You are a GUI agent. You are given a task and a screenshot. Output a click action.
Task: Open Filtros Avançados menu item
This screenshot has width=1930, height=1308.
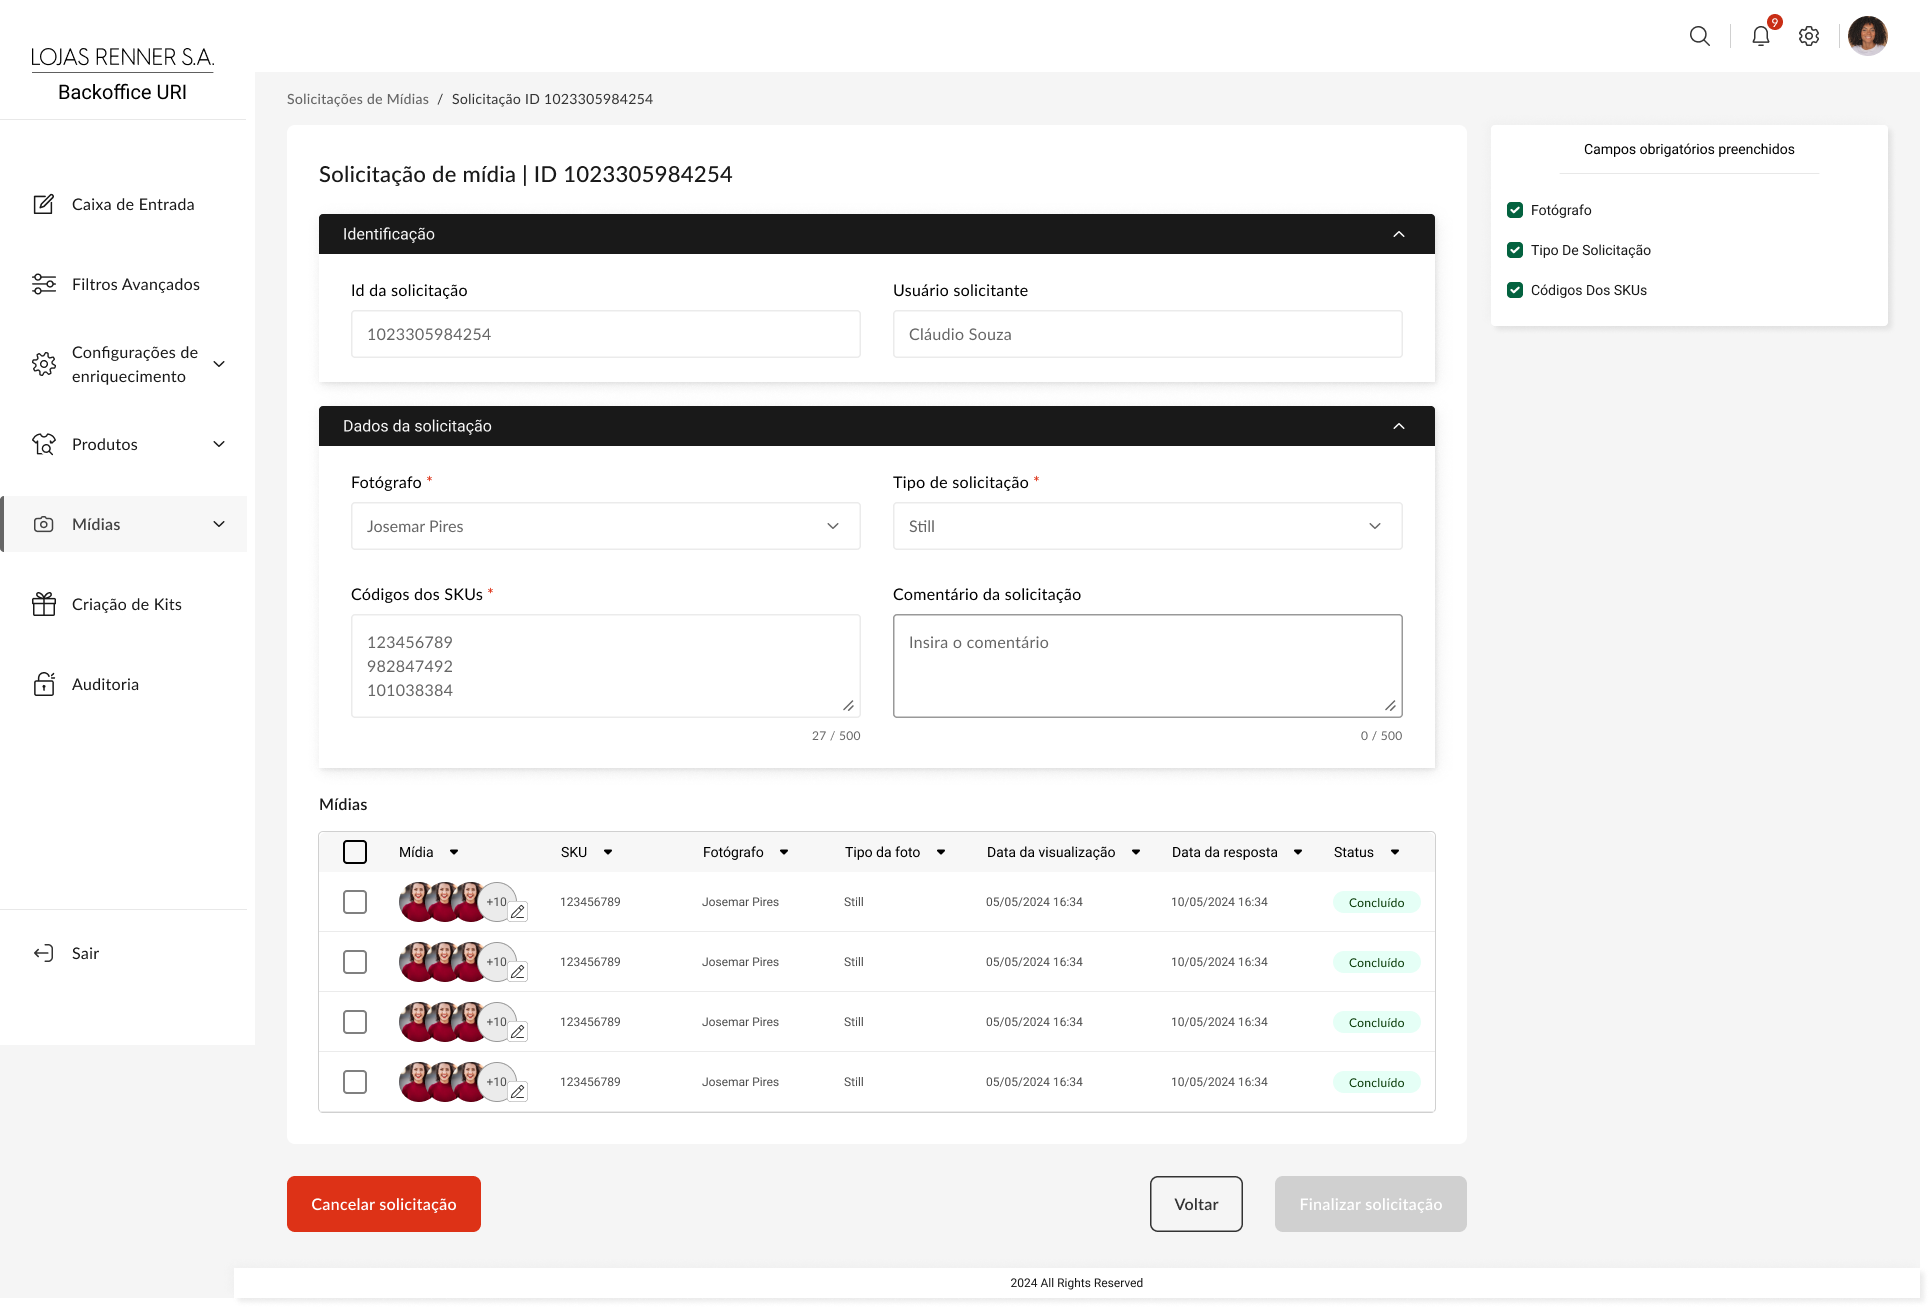(135, 284)
